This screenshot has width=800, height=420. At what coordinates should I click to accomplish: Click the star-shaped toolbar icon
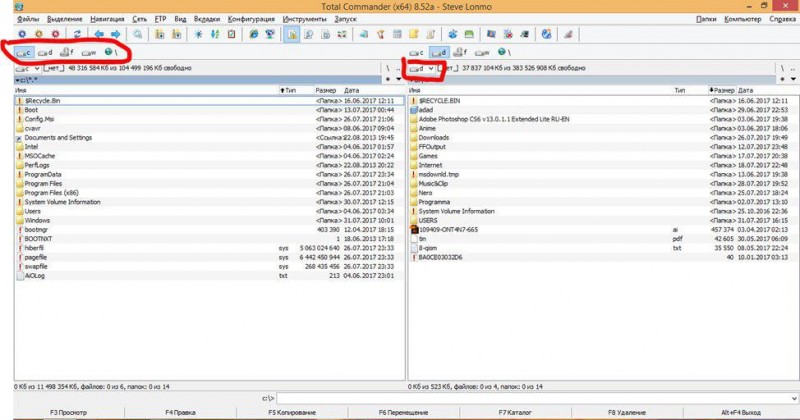click(x=198, y=34)
